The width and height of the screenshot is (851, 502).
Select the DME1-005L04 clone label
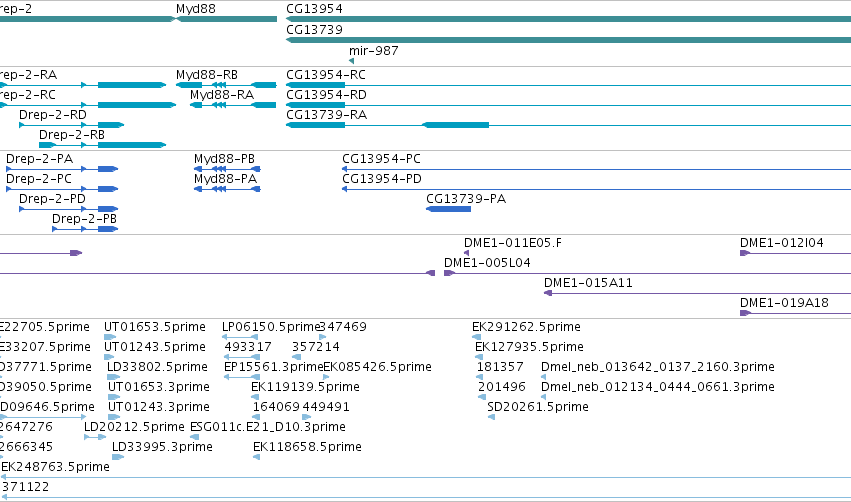coord(487,263)
